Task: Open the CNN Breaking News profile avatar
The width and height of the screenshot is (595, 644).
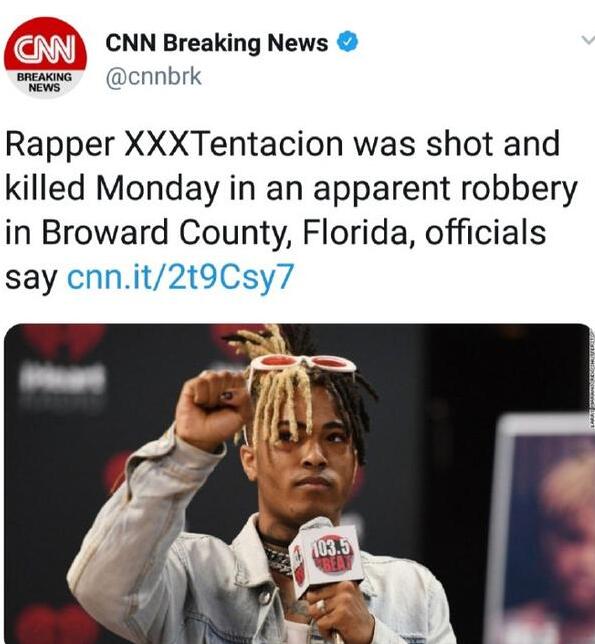Action: point(45,57)
